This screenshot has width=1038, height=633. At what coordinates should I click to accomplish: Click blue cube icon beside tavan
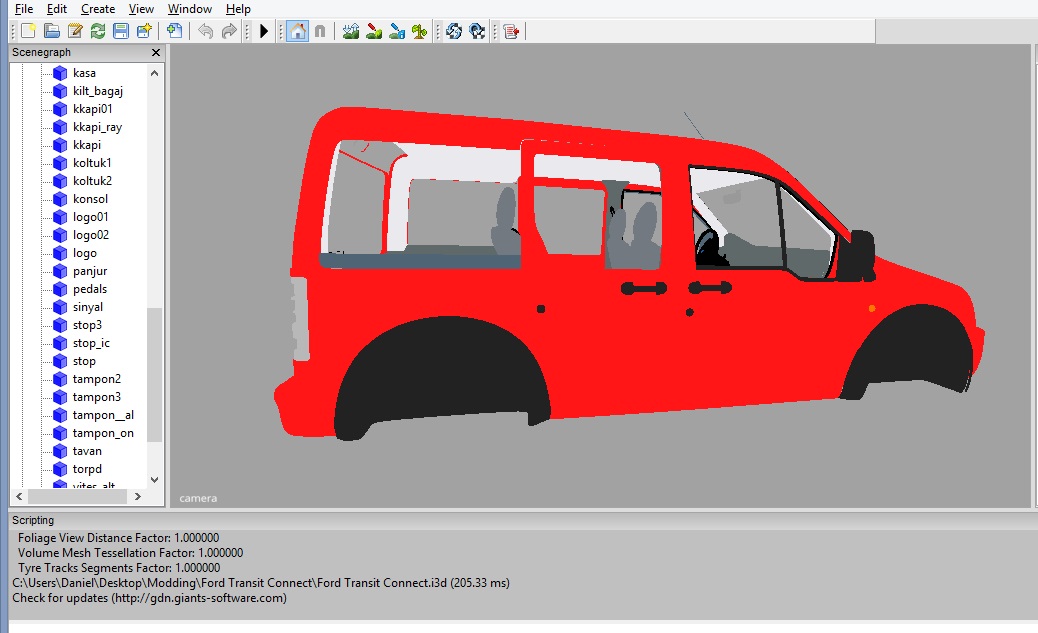click(x=60, y=451)
